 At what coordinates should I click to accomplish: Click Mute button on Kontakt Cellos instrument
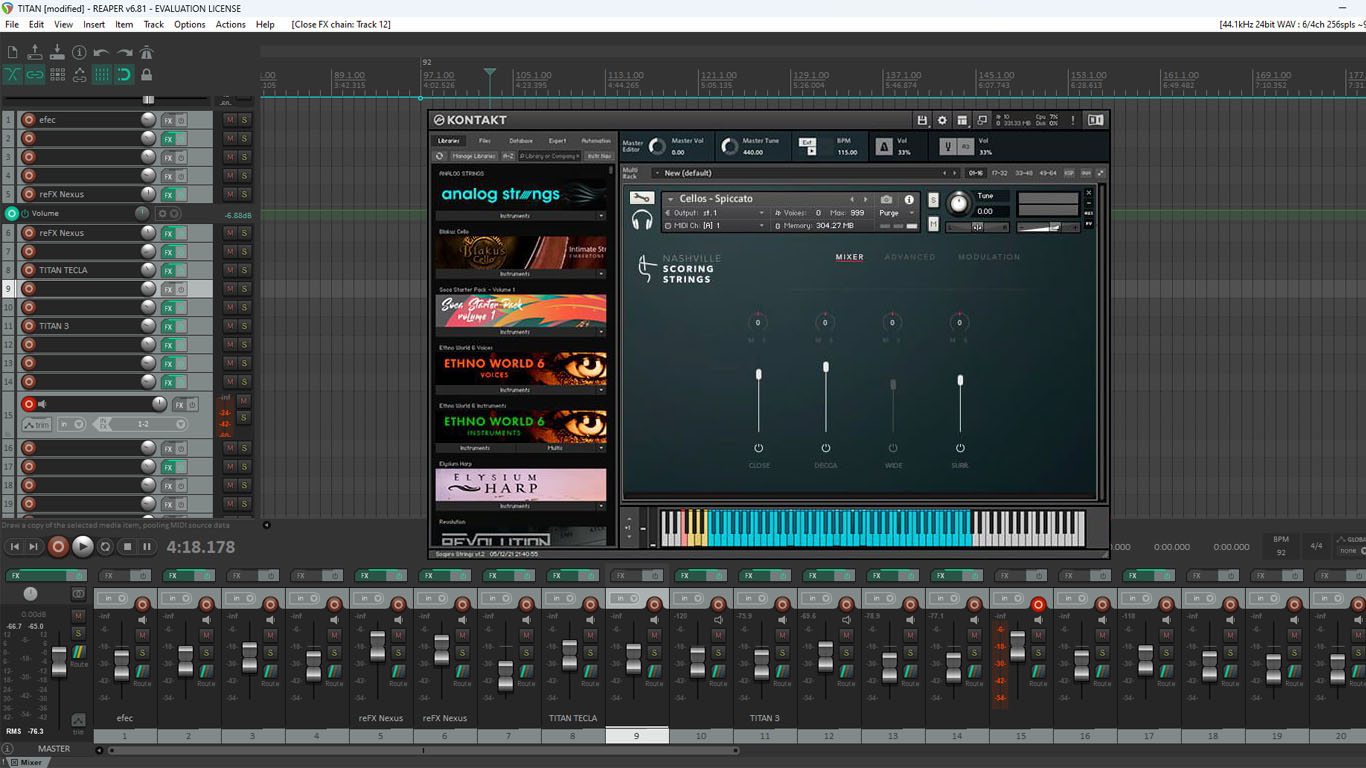[933, 224]
